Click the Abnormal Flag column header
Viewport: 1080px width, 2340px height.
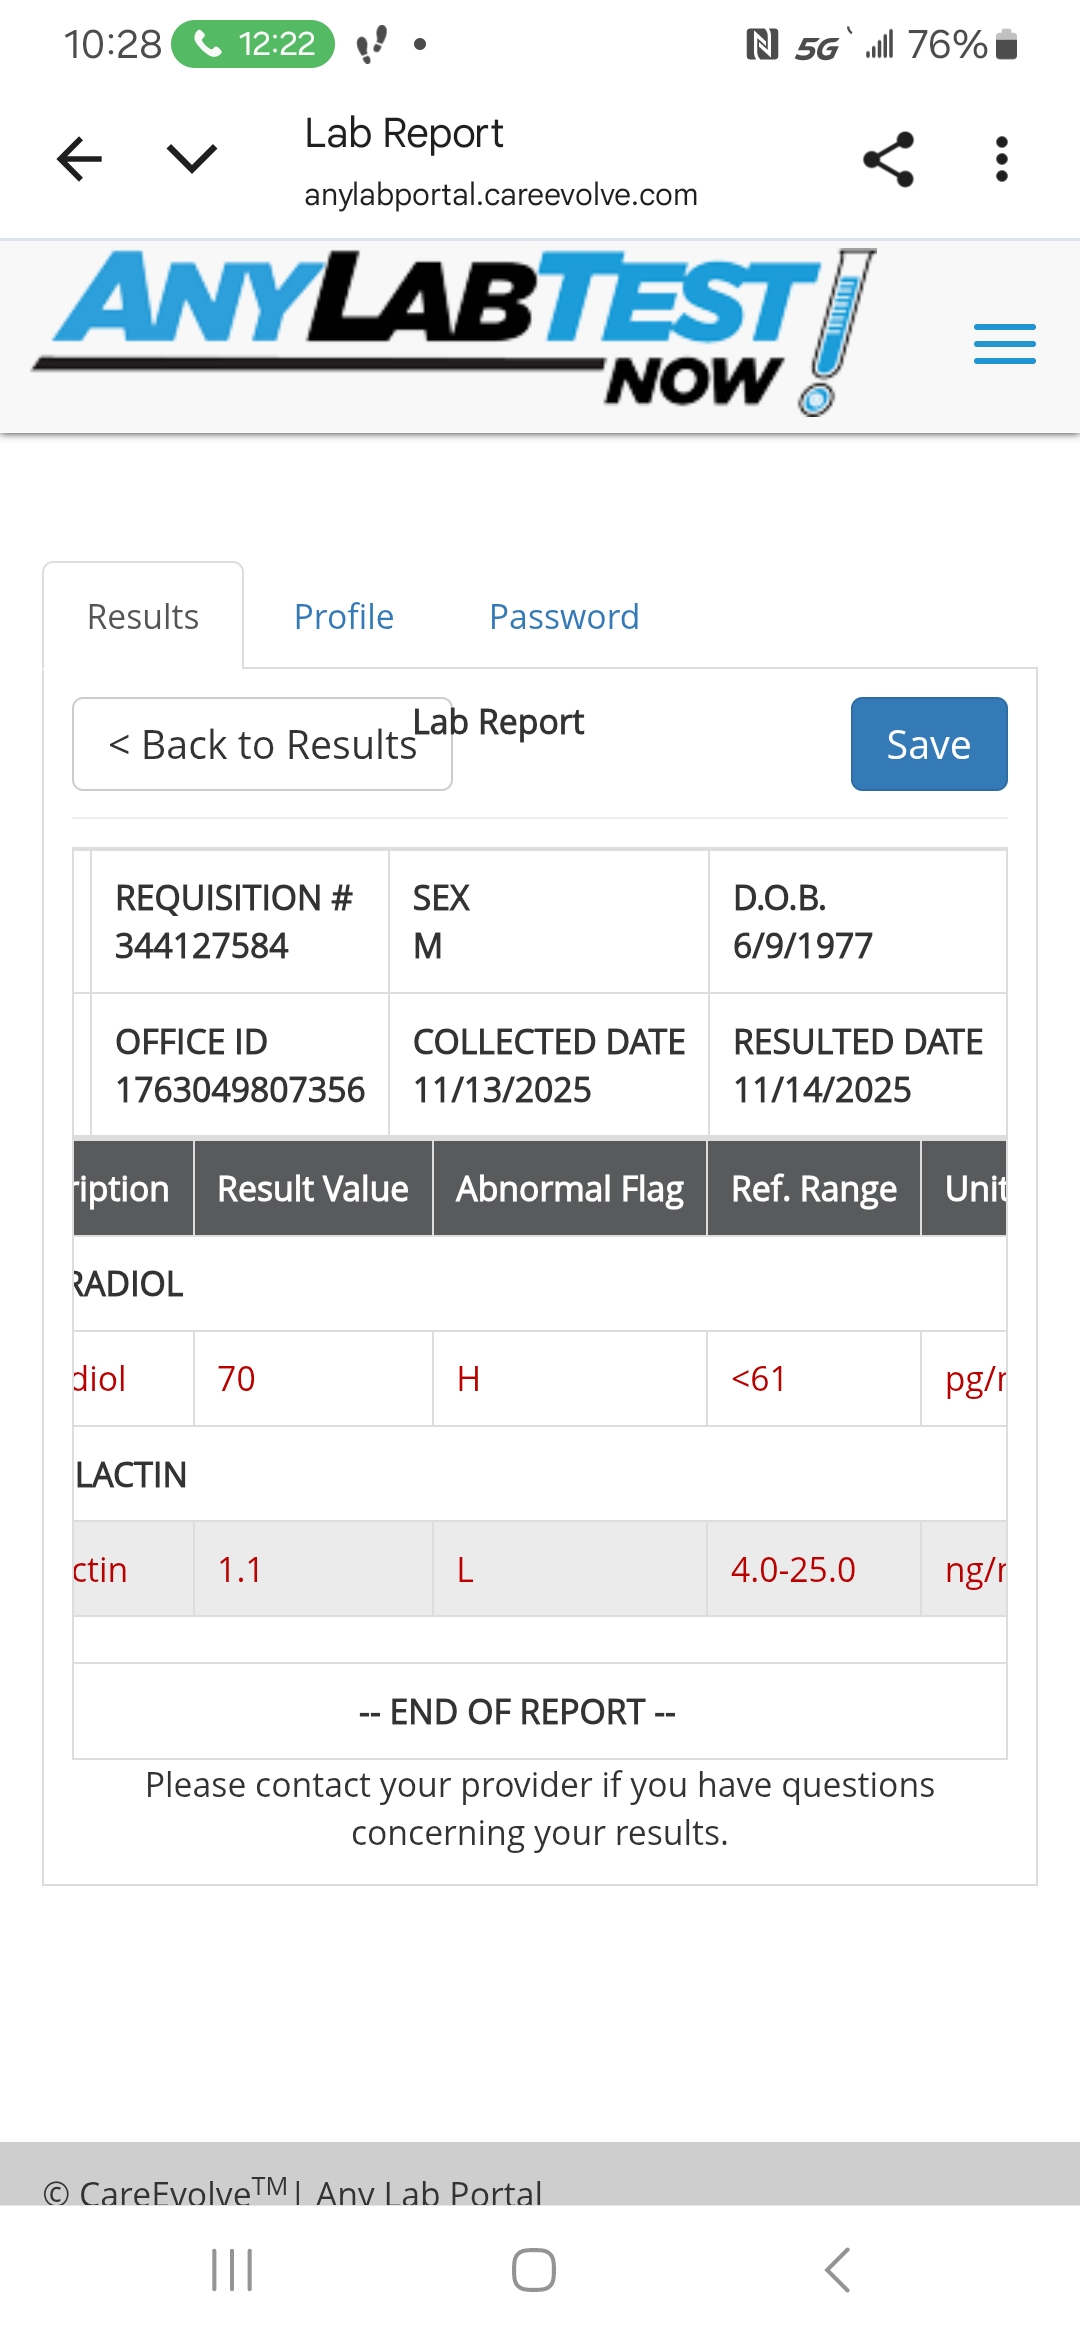pyautogui.click(x=569, y=1189)
